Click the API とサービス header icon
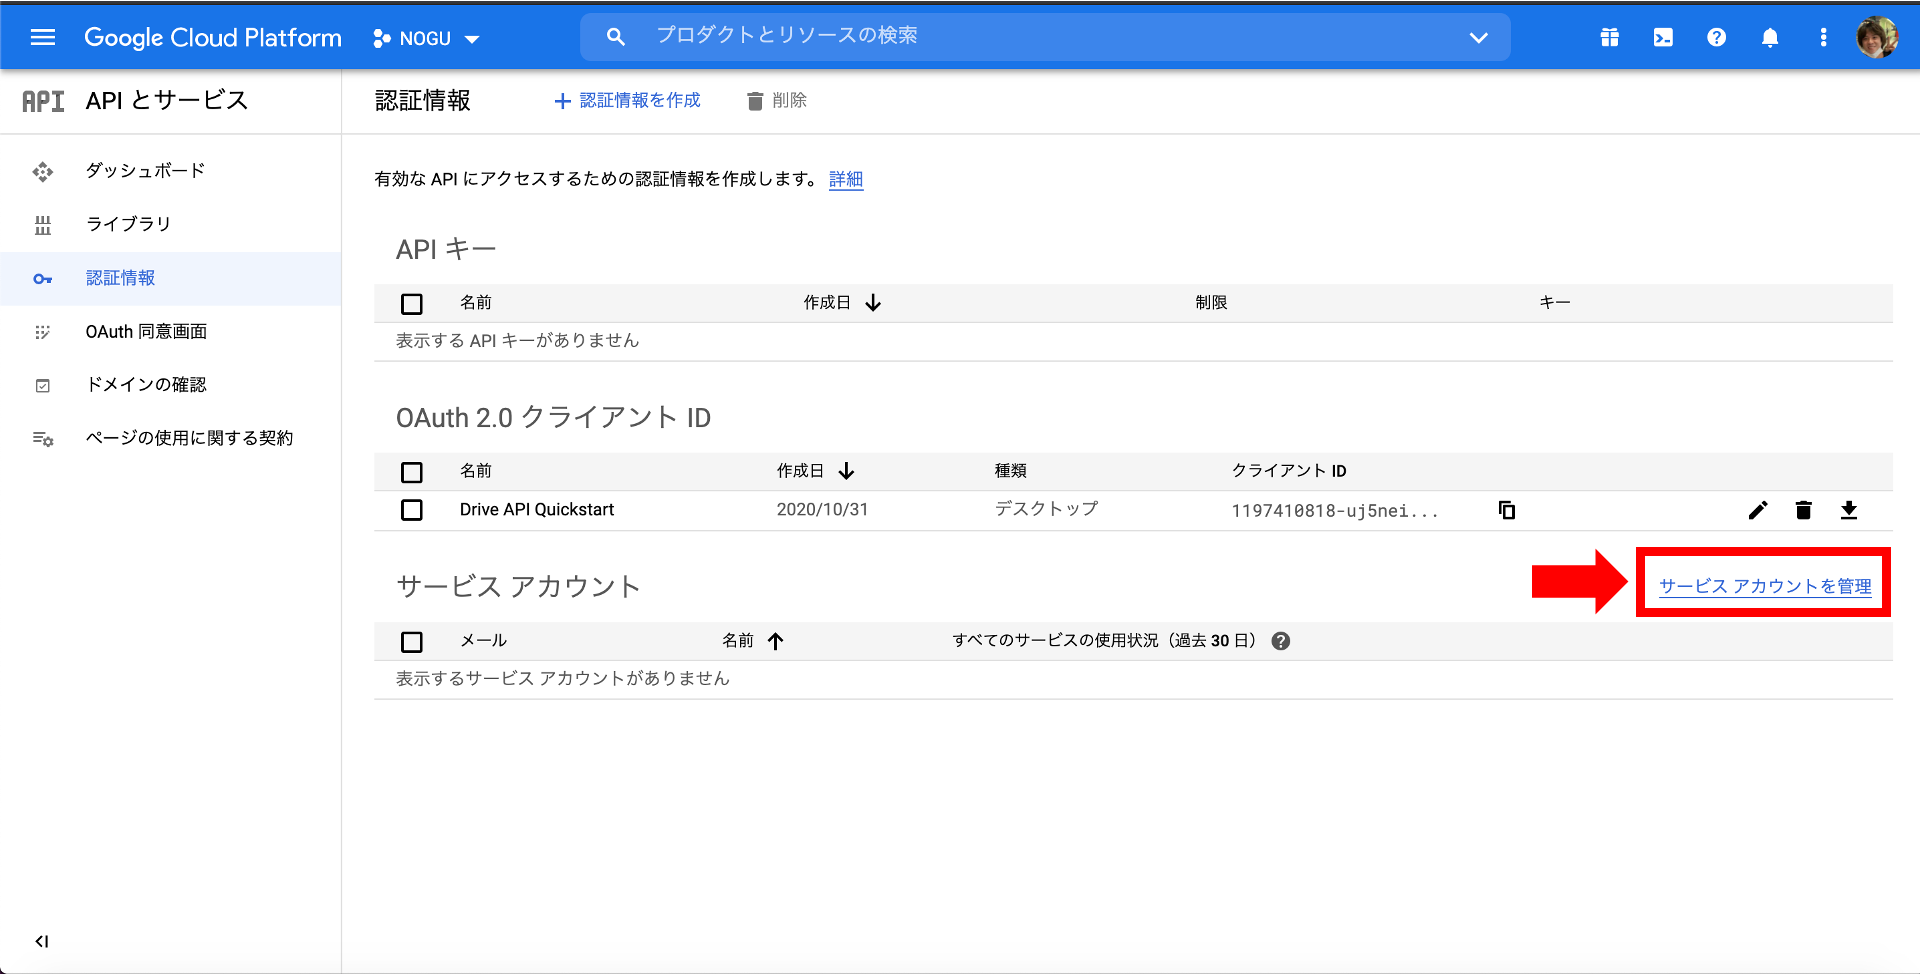Viewport: 1920px width, 974px height. [43, 101]
